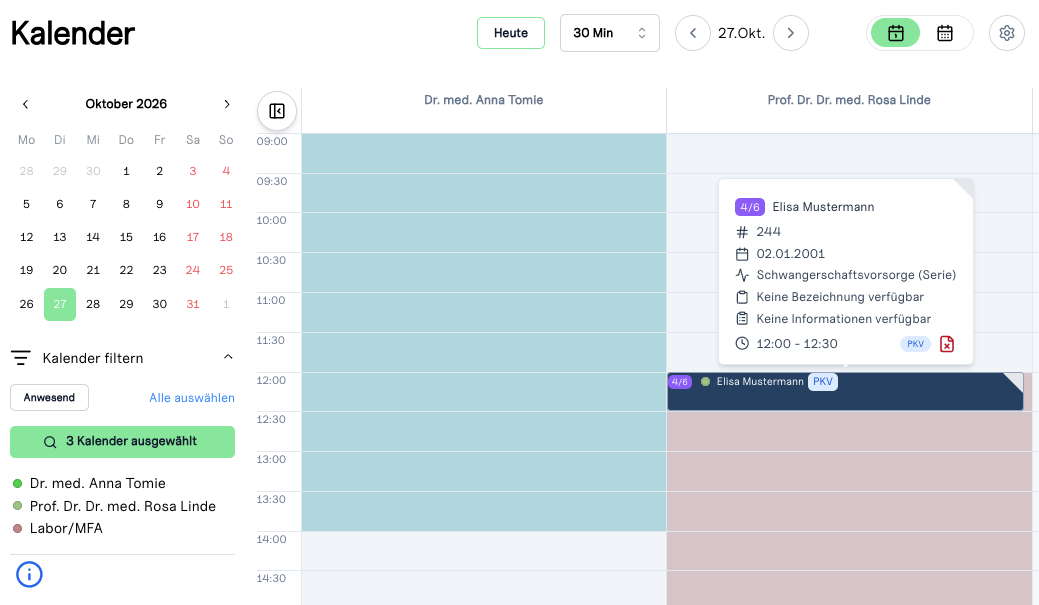Select October 15 in mini calendar
Image resolution: width=1039 pixels, height=605 pixels.
pos(126,237)
